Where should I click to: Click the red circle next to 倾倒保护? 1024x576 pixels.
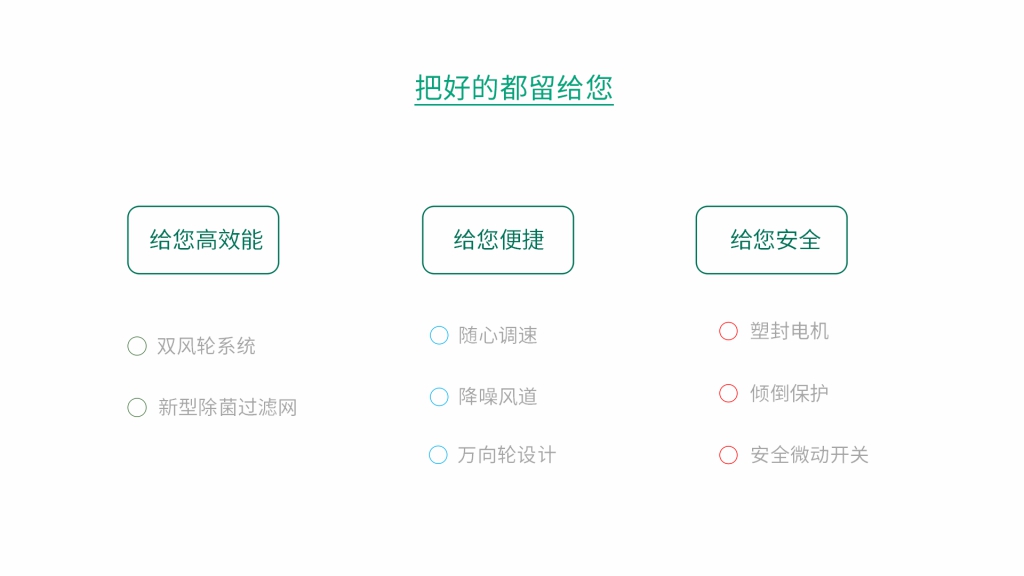[729, 393]
